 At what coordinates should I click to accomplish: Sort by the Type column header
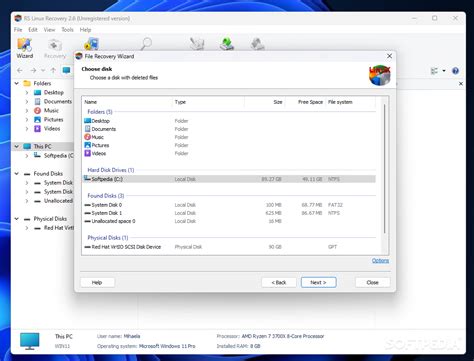[208, 102]
